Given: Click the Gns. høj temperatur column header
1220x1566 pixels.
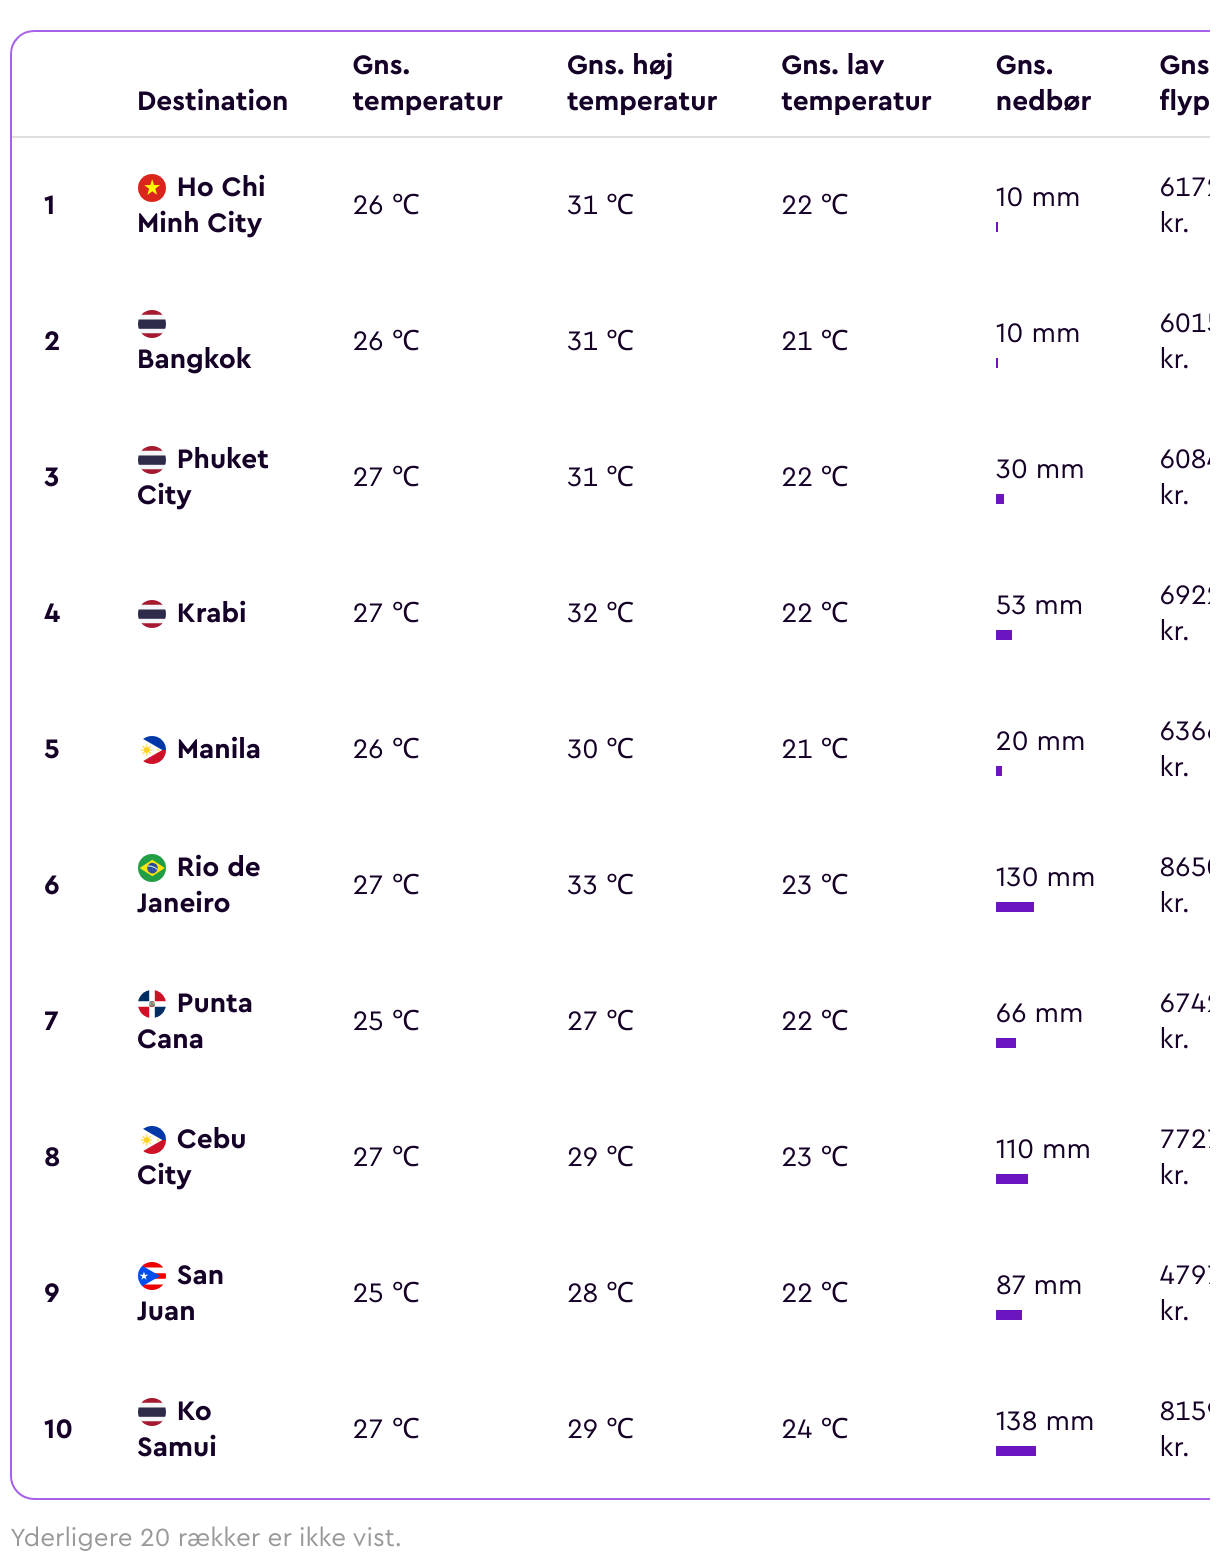Looking at the screenshot, I should [x=641, y=83].
